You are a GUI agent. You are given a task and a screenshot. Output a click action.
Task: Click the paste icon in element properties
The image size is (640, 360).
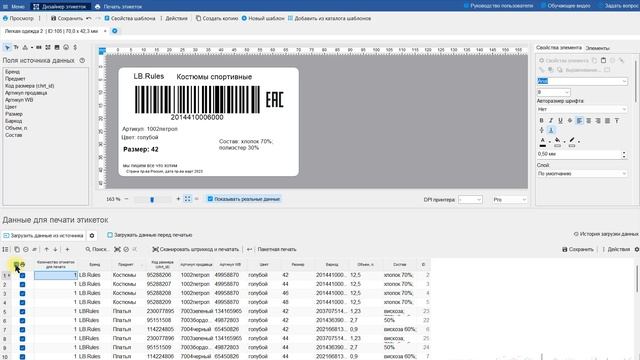coord(603,60)
